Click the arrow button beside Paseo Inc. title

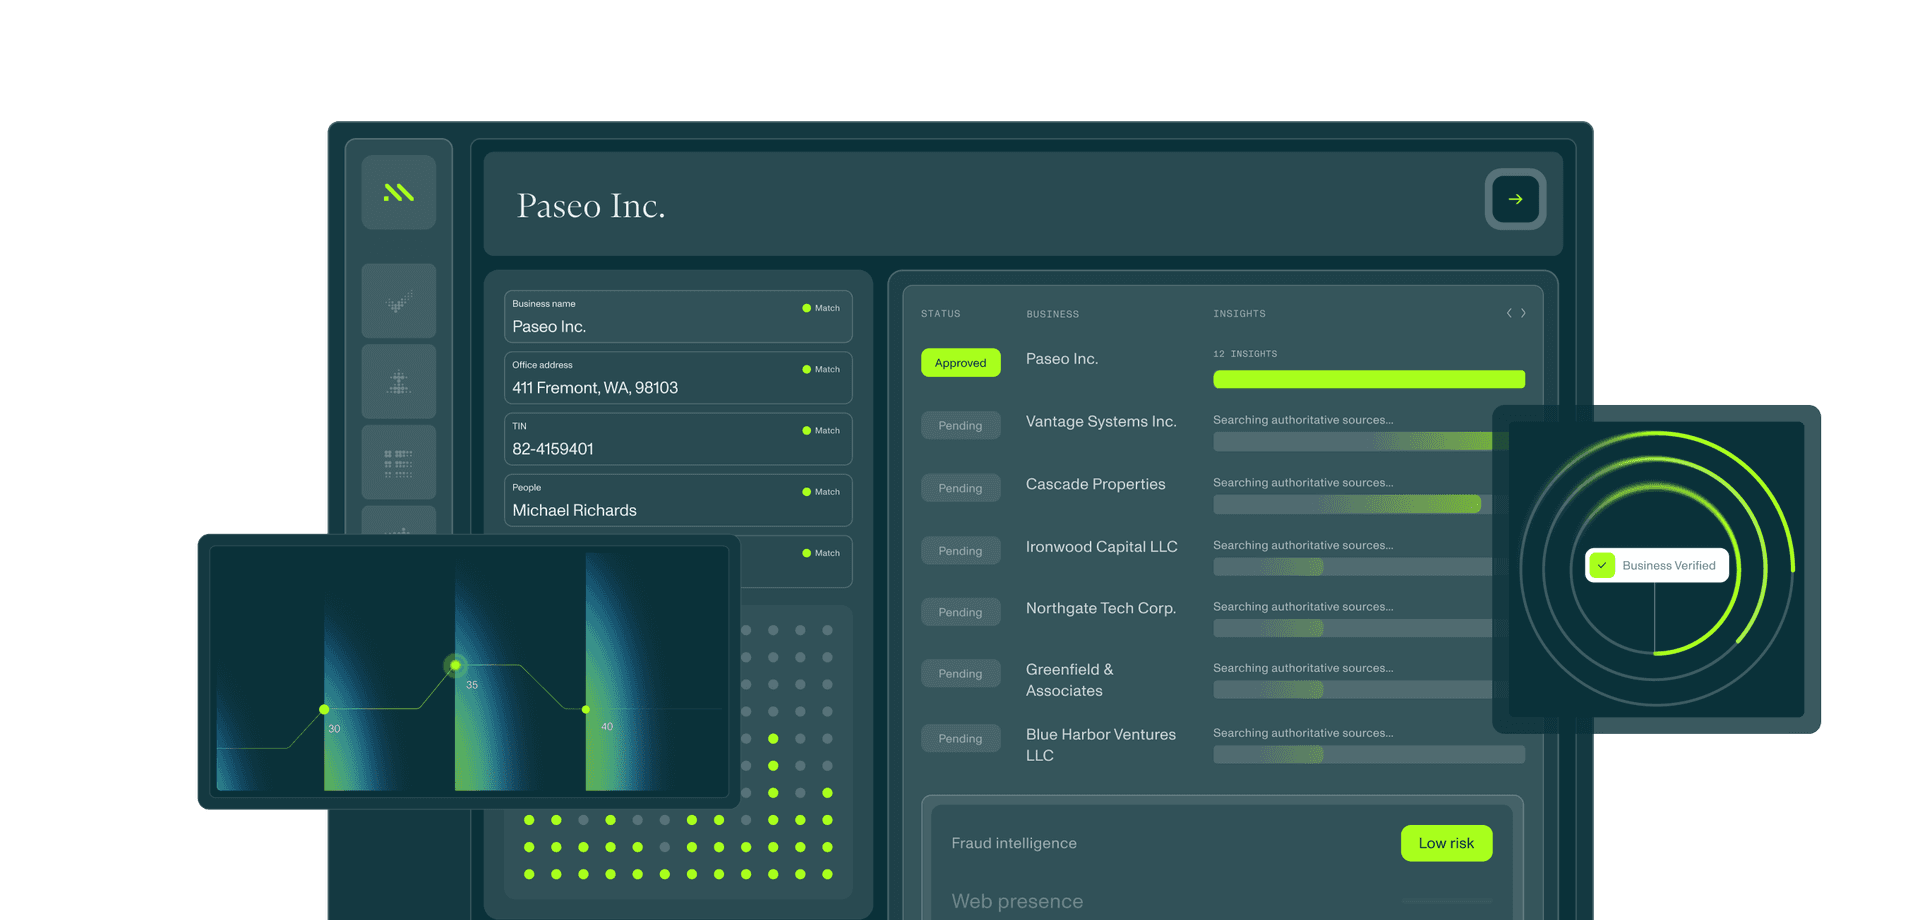click(1515, 199)
